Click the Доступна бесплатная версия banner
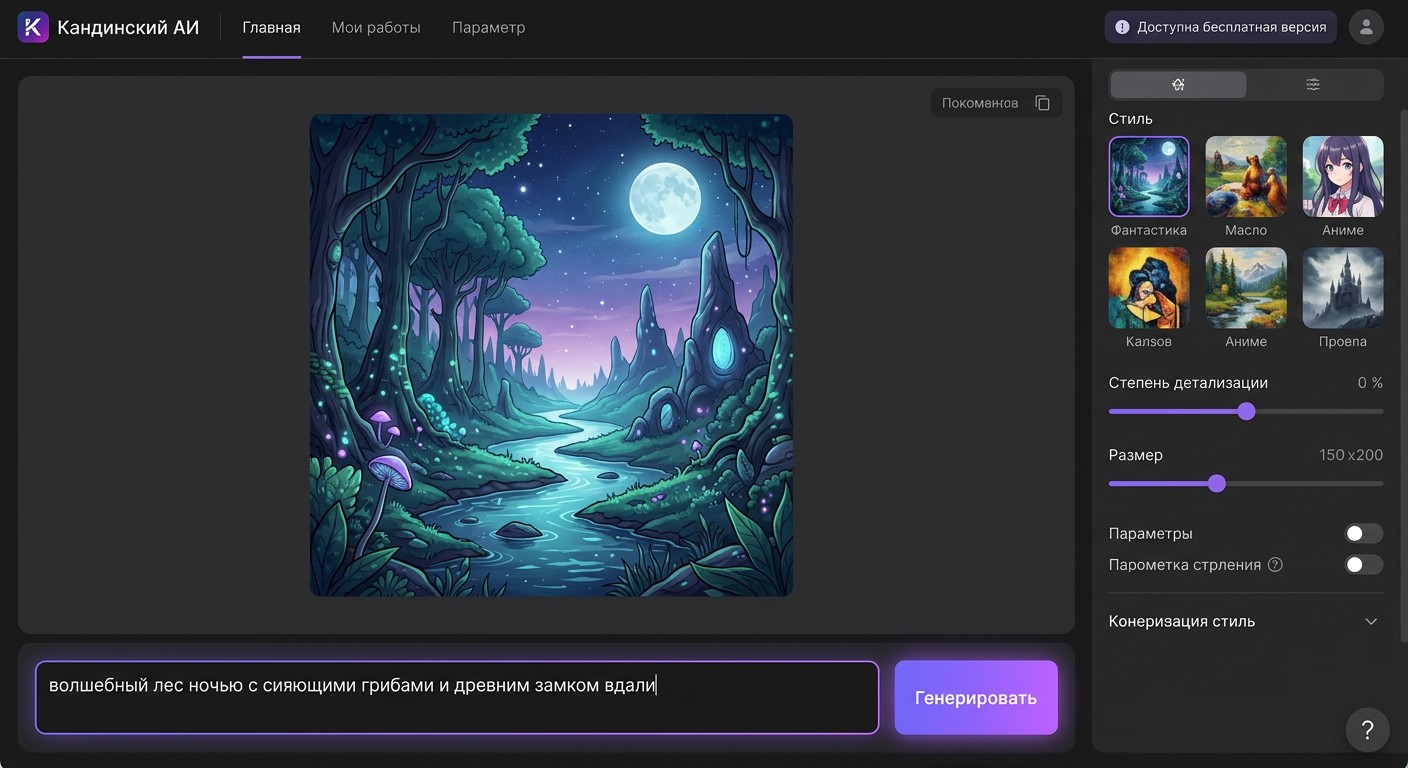 tap(1220, 27)
